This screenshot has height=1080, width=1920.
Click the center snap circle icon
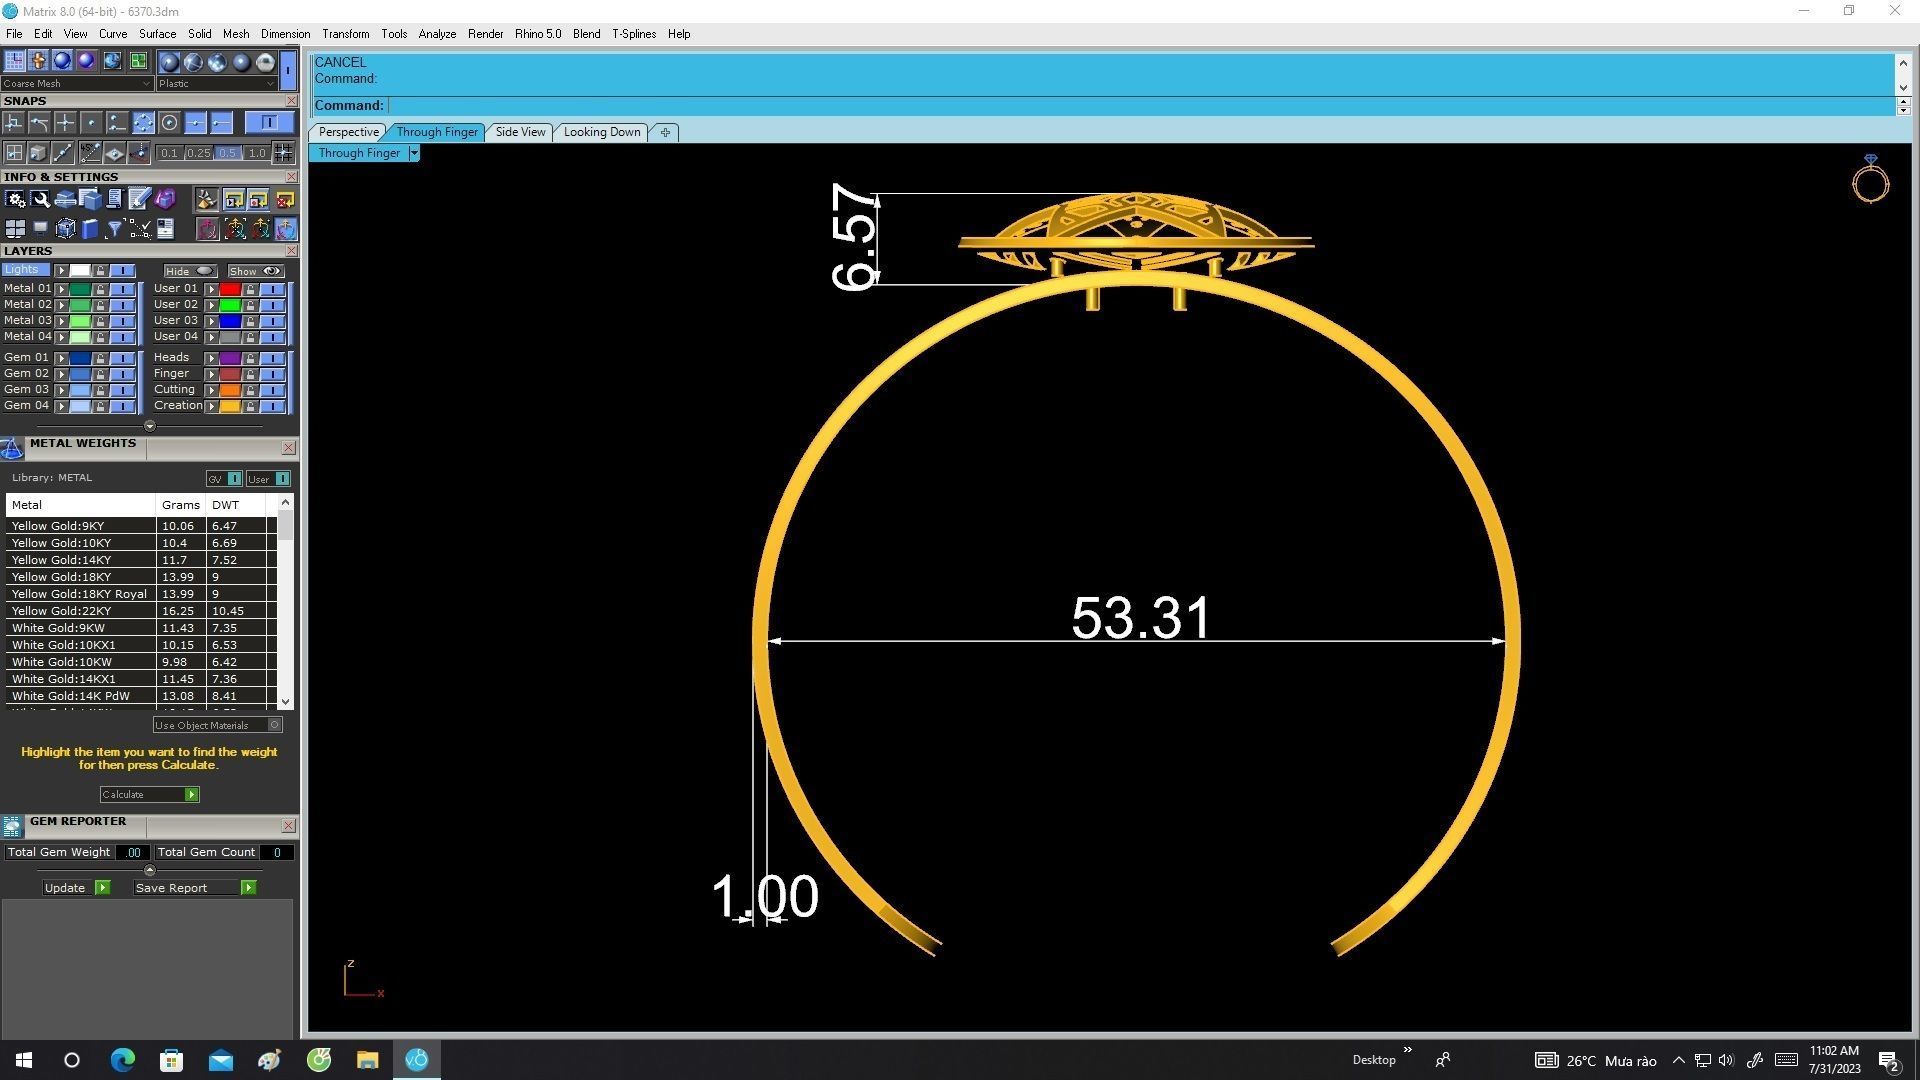169,123
